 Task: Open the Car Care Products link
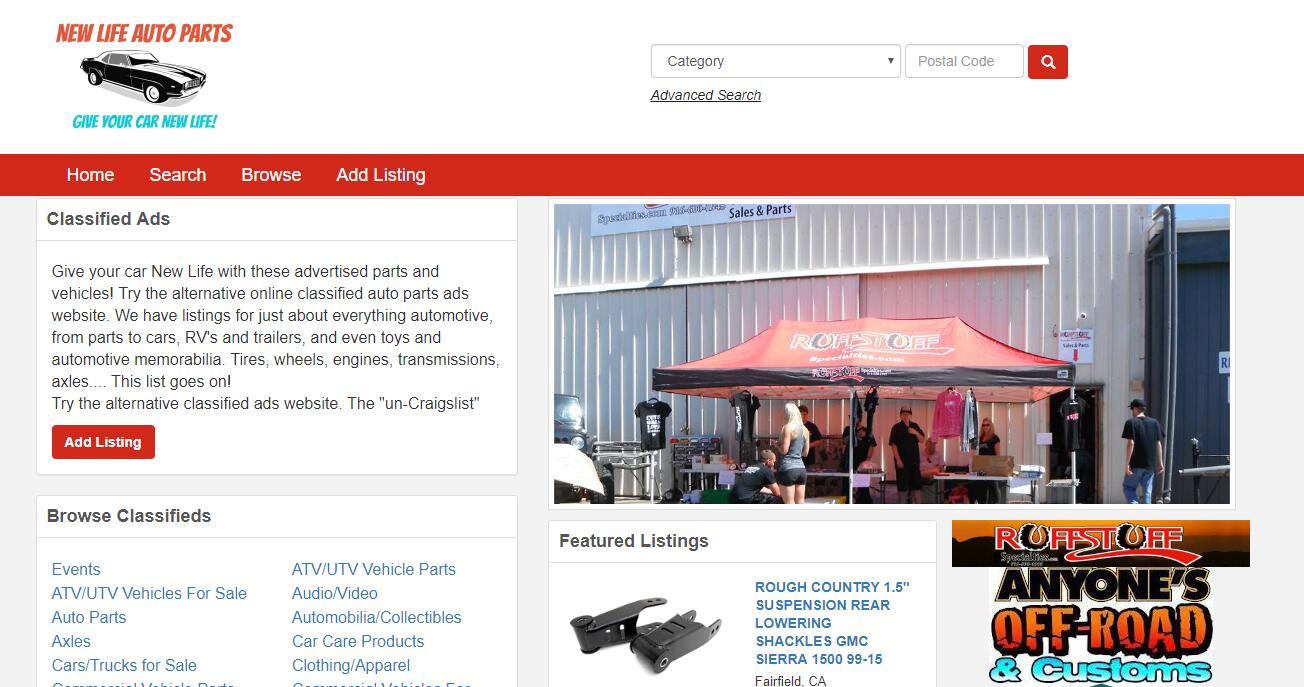click(x=358, y=641)
